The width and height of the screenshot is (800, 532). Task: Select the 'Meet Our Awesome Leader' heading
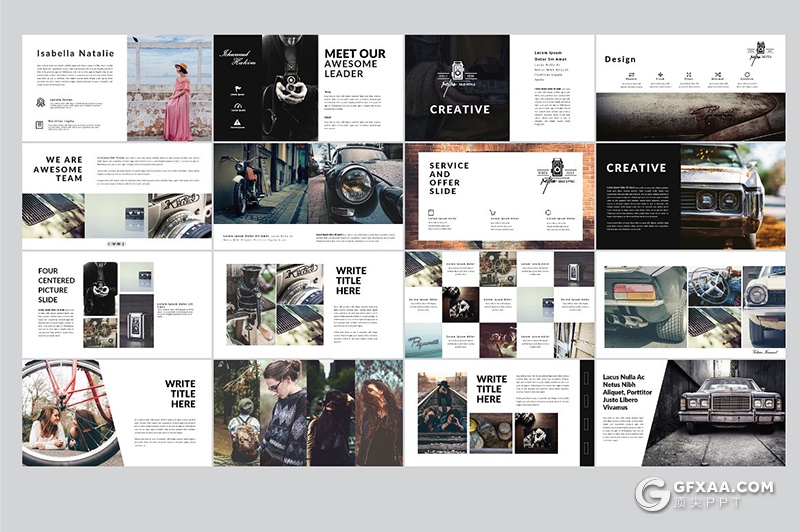[356, 65]
